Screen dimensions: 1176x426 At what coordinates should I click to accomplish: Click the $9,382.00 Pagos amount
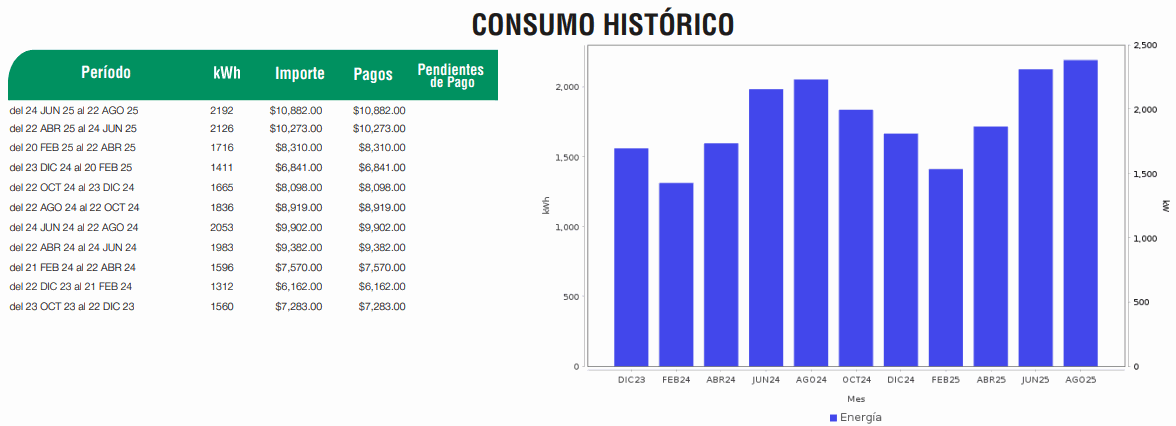pos(382,248)
